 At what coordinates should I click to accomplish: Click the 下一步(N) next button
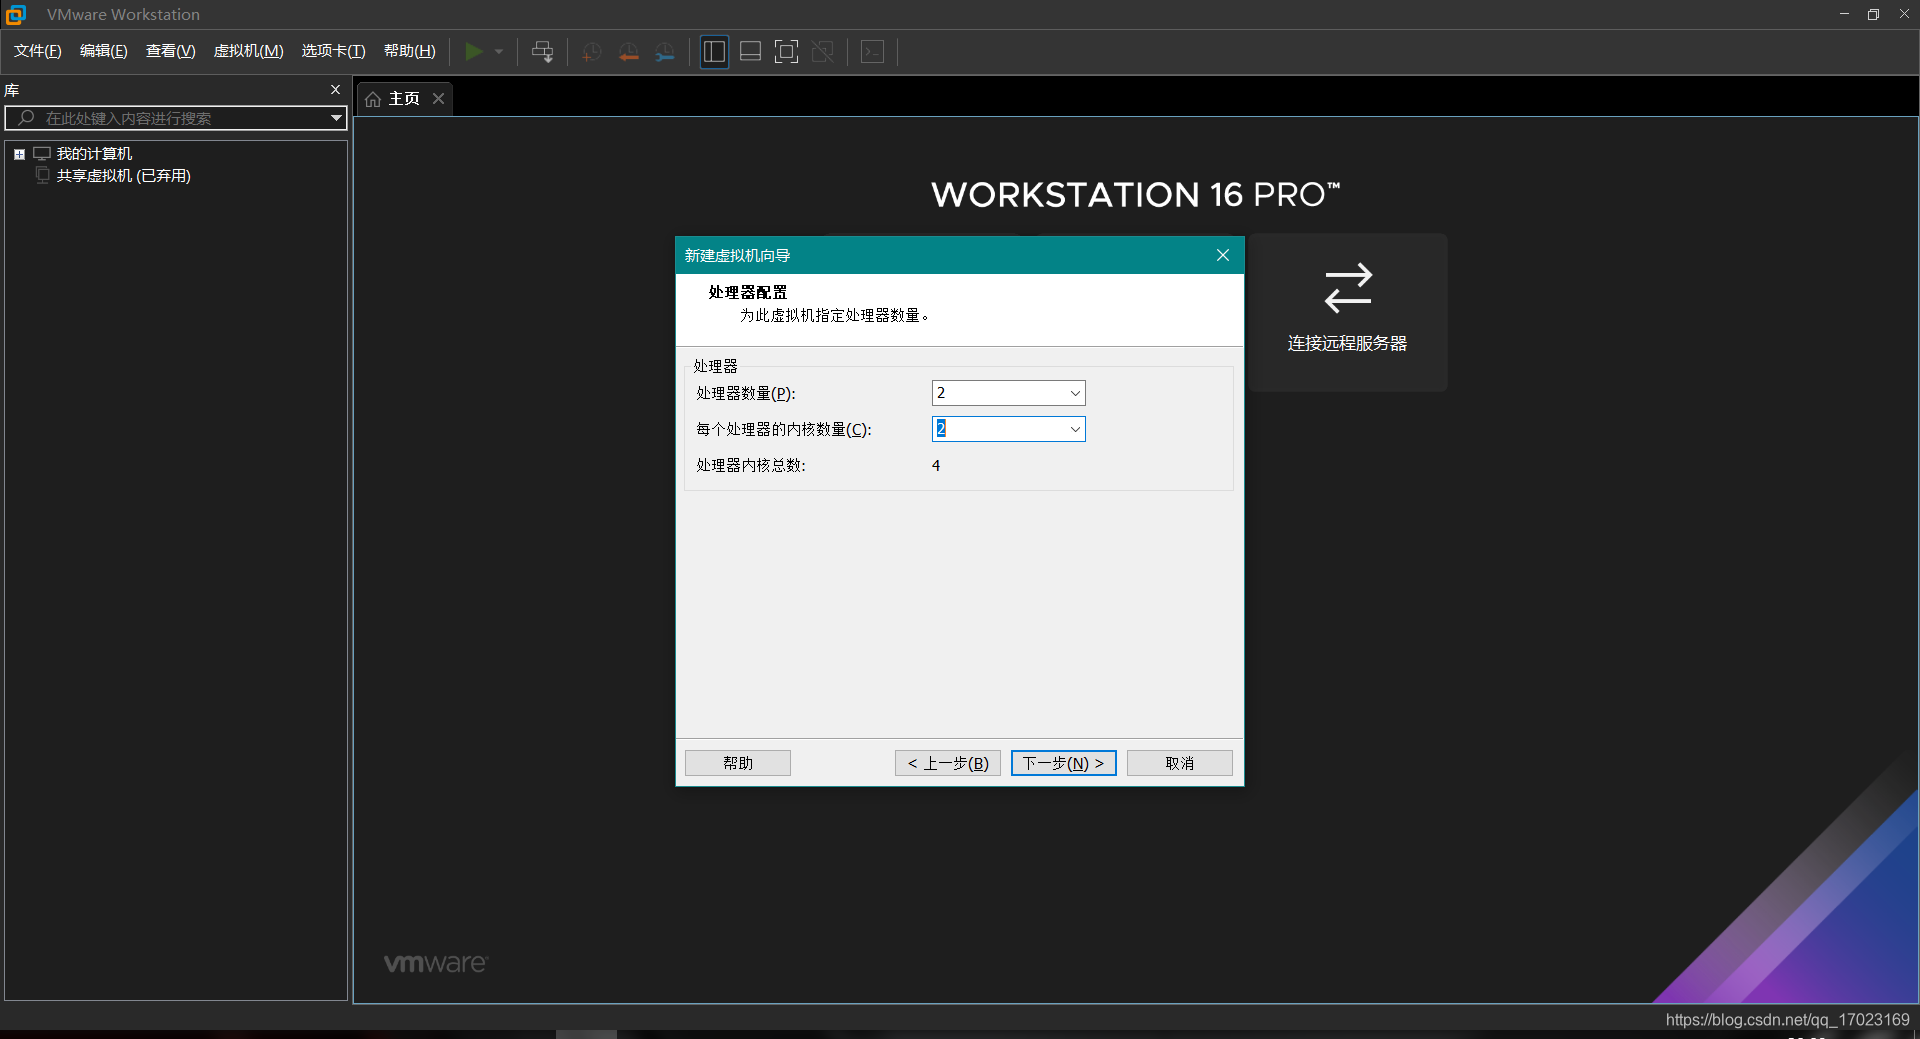click(x=1064, y=763)
